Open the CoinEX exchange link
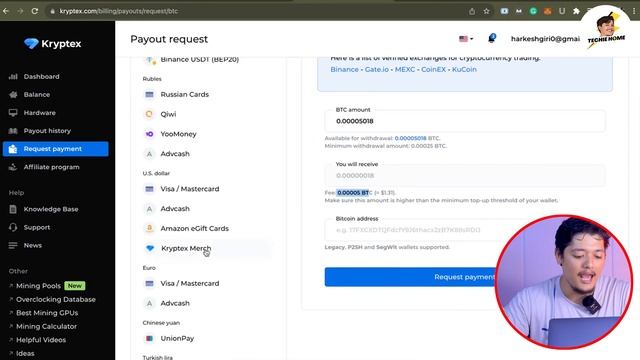 click(433, 69)
